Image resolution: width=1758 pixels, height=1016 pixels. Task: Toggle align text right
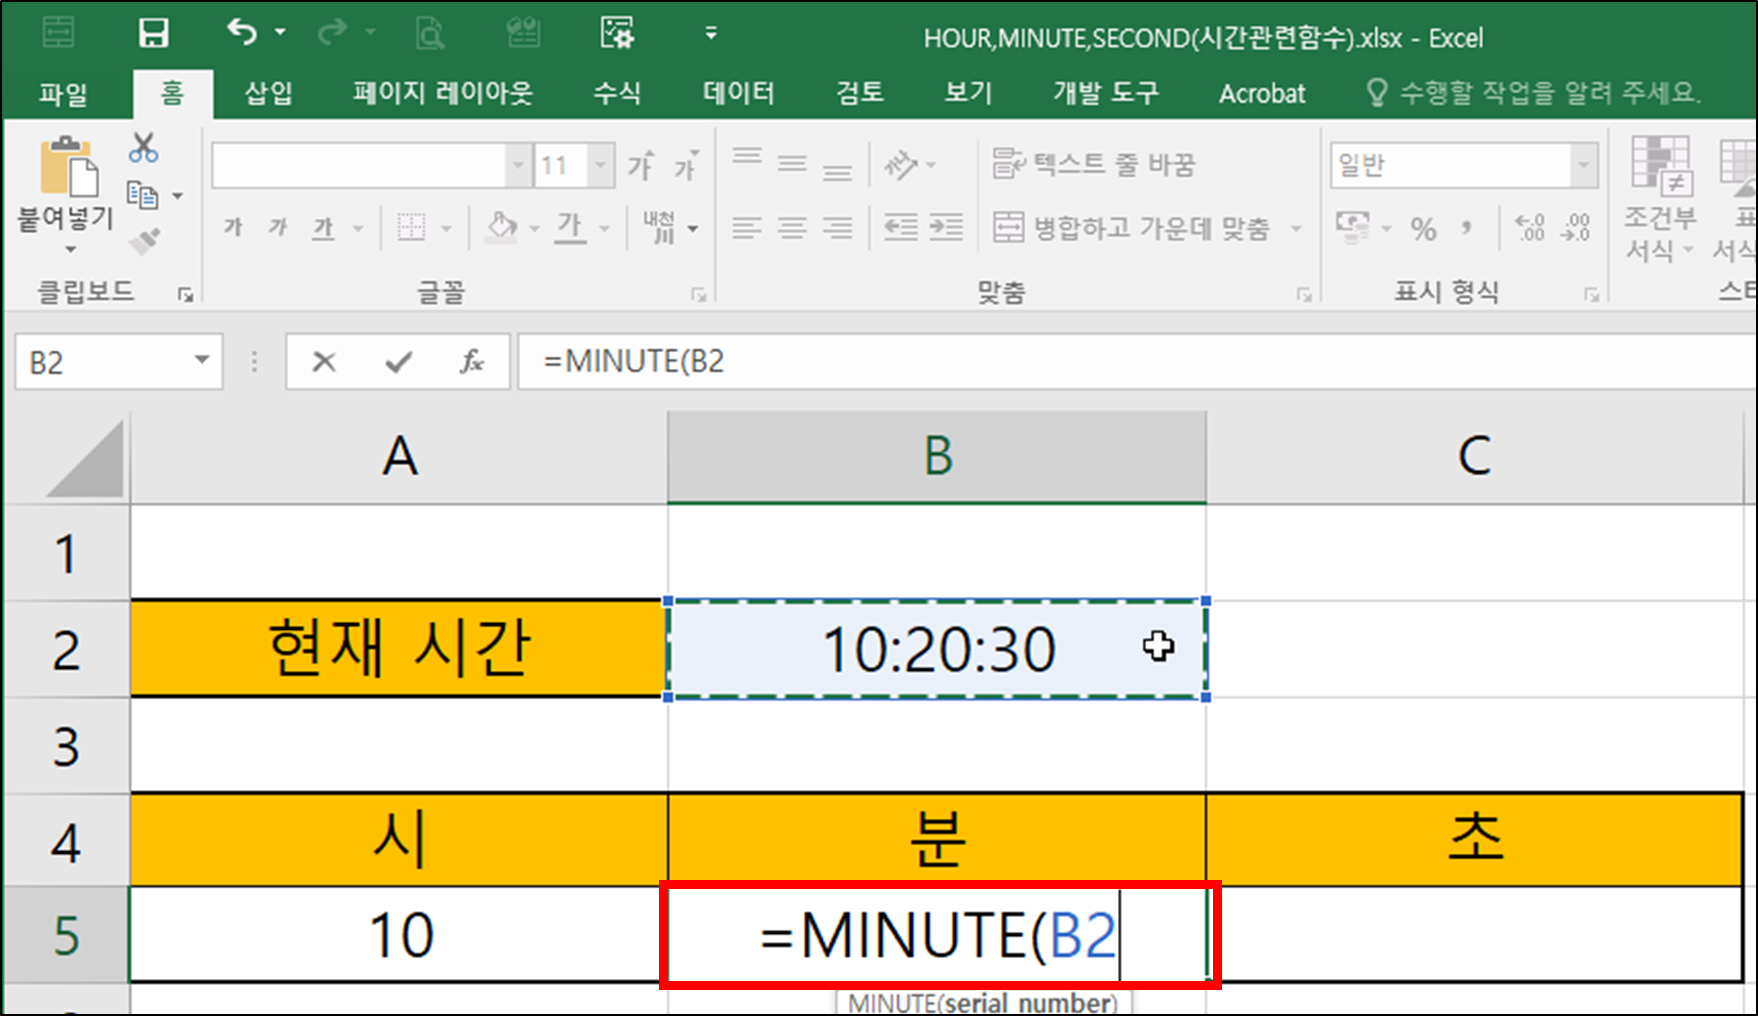pos(837,228)
